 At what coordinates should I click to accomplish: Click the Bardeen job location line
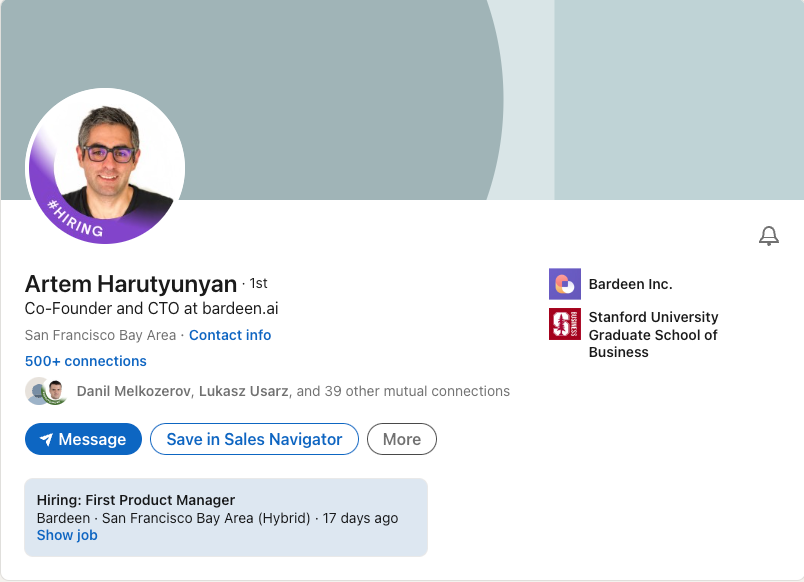[217, 518]
